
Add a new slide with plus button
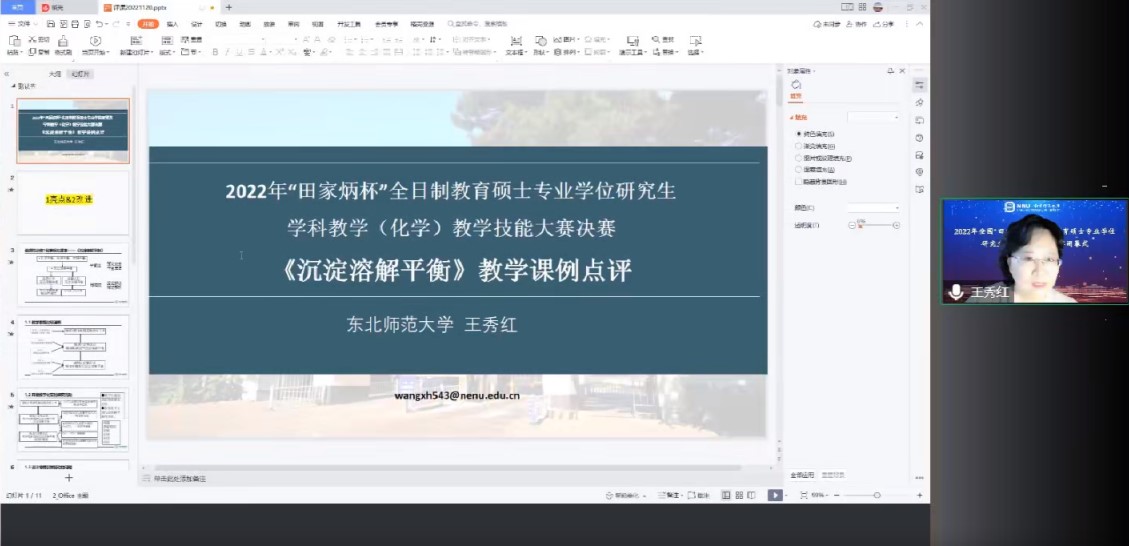[69, 479]
